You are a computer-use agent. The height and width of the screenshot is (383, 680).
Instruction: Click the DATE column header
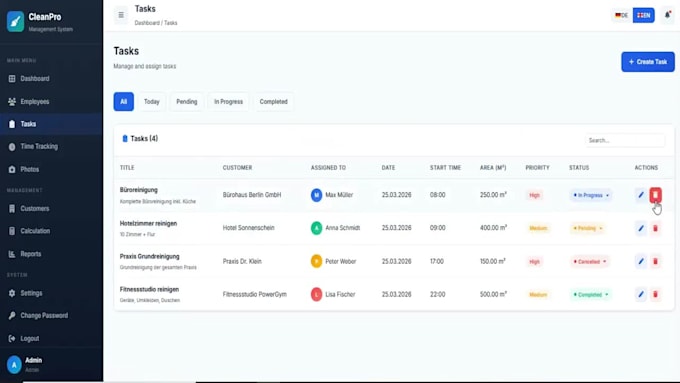click(x=388, y=168)
